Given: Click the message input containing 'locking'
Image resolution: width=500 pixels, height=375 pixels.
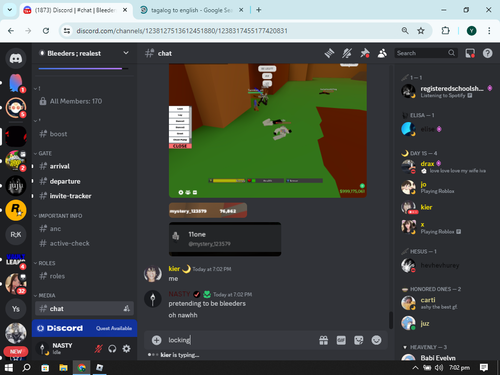Looking at the screenshot, I should tap(240, 340).
